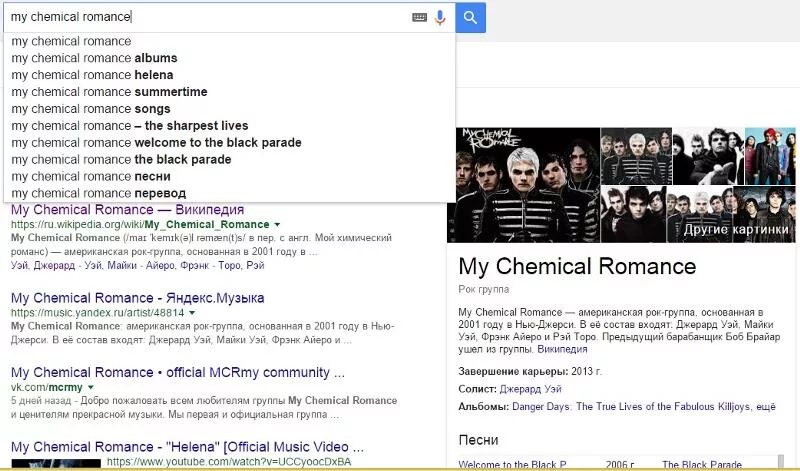Image resolution: width=800 pixels, height=471 pixels.
Task: Select suggestion 'my chemical romance песни'
Action: [229, 176]
